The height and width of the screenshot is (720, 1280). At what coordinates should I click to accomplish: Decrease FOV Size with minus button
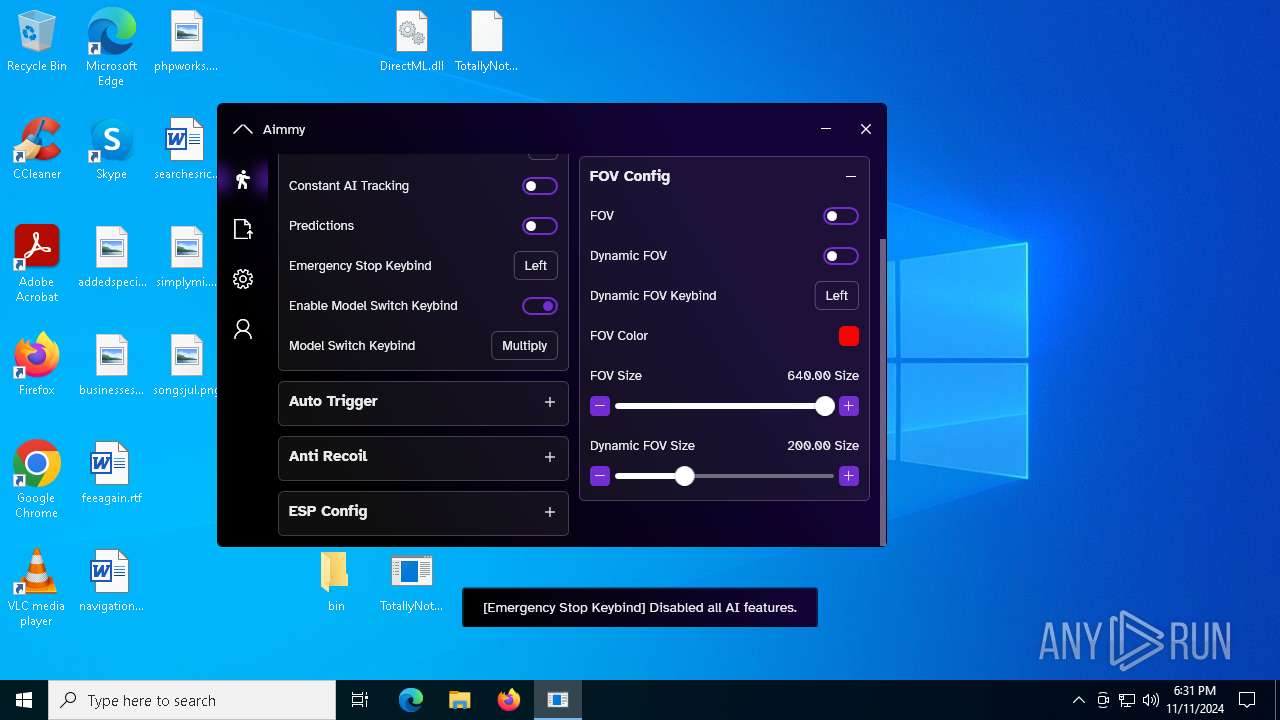[600, 406]
